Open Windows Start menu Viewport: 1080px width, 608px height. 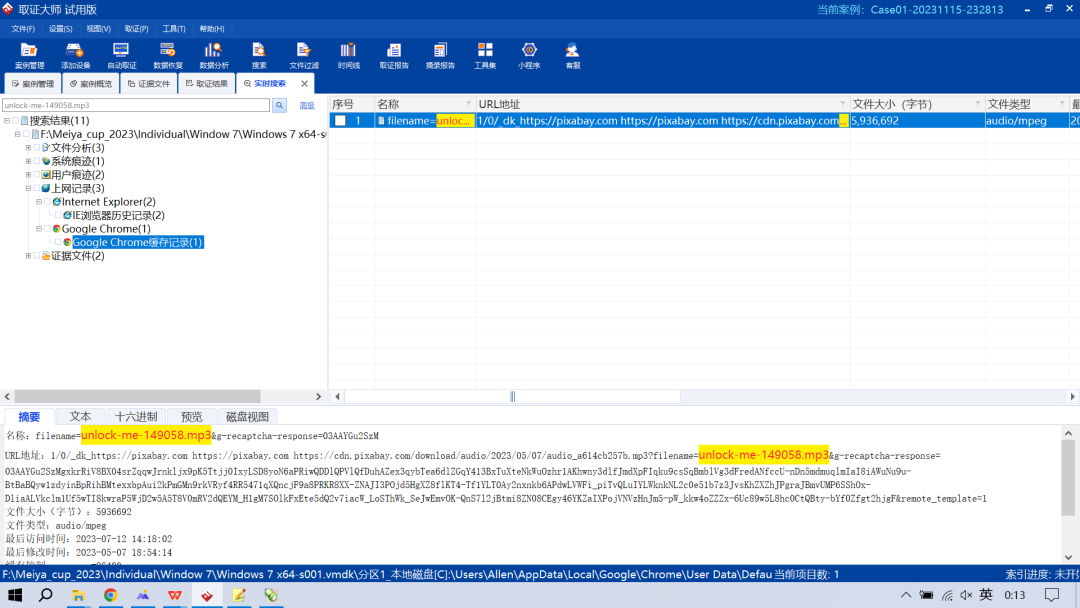[14, 595]
